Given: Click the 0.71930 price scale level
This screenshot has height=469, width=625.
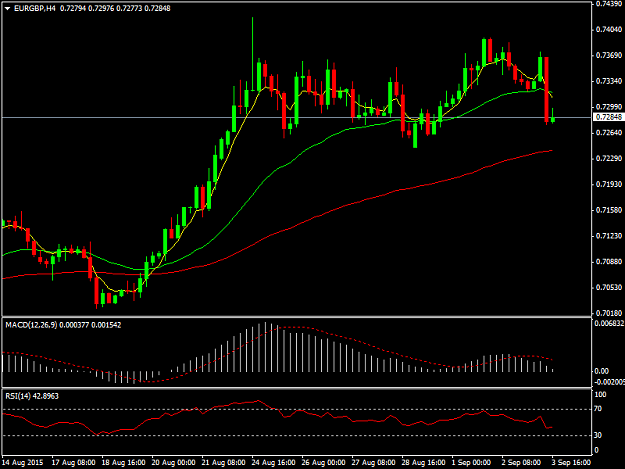Looking at the screenshot, I should coord(609,184).
